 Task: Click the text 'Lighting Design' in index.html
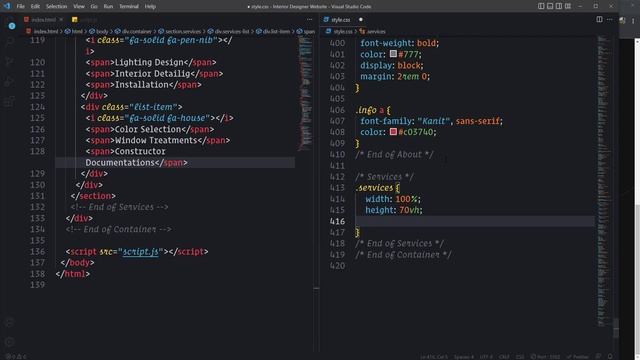tap(149, 62)
